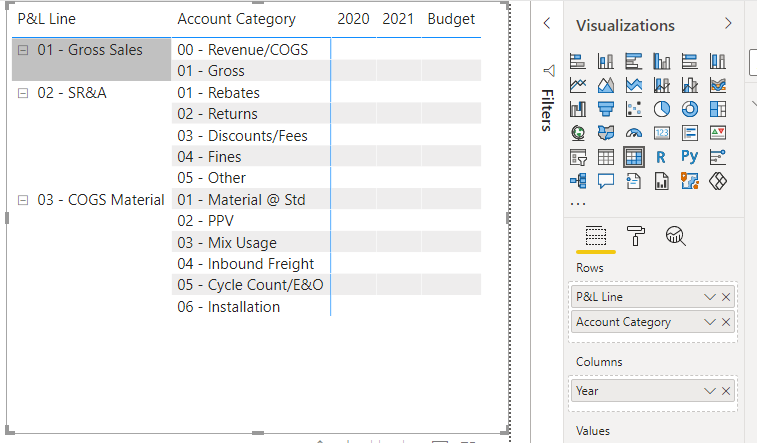Click the 2021 column header
Image resolution: width=757 pixels, height=443 pixels.
(398, 19)
